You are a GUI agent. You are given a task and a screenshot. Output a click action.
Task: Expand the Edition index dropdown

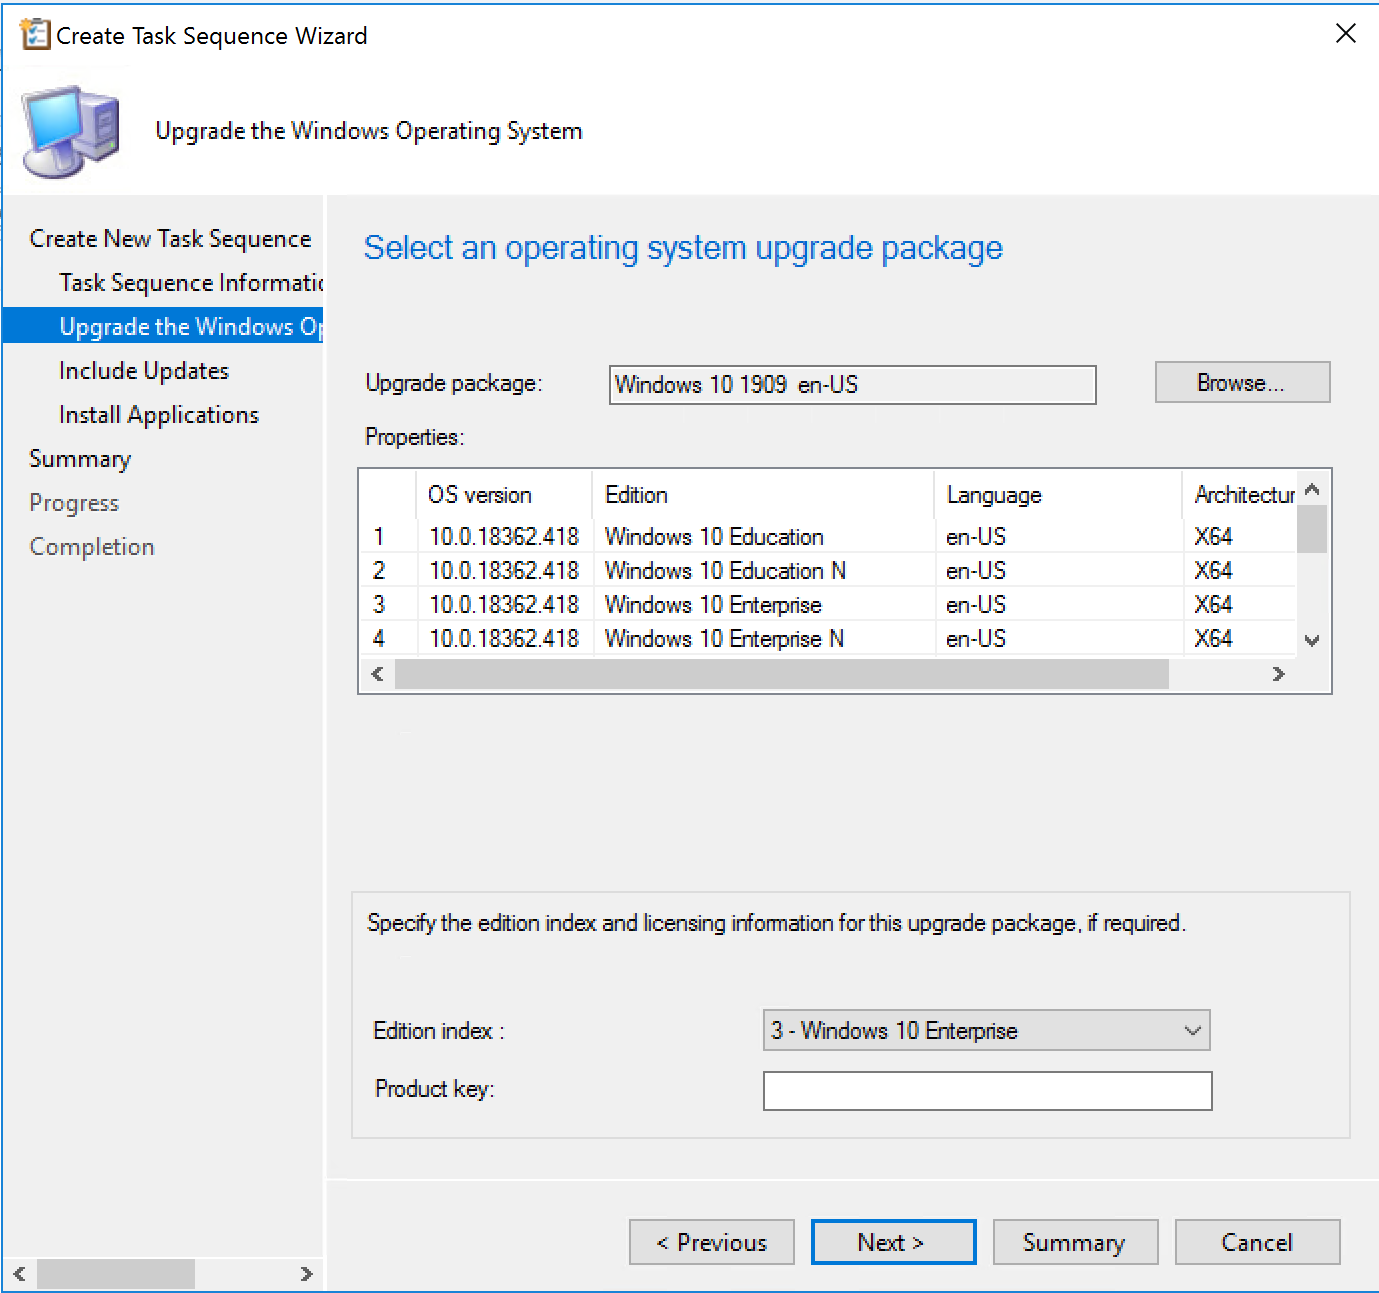(986, 1031)
